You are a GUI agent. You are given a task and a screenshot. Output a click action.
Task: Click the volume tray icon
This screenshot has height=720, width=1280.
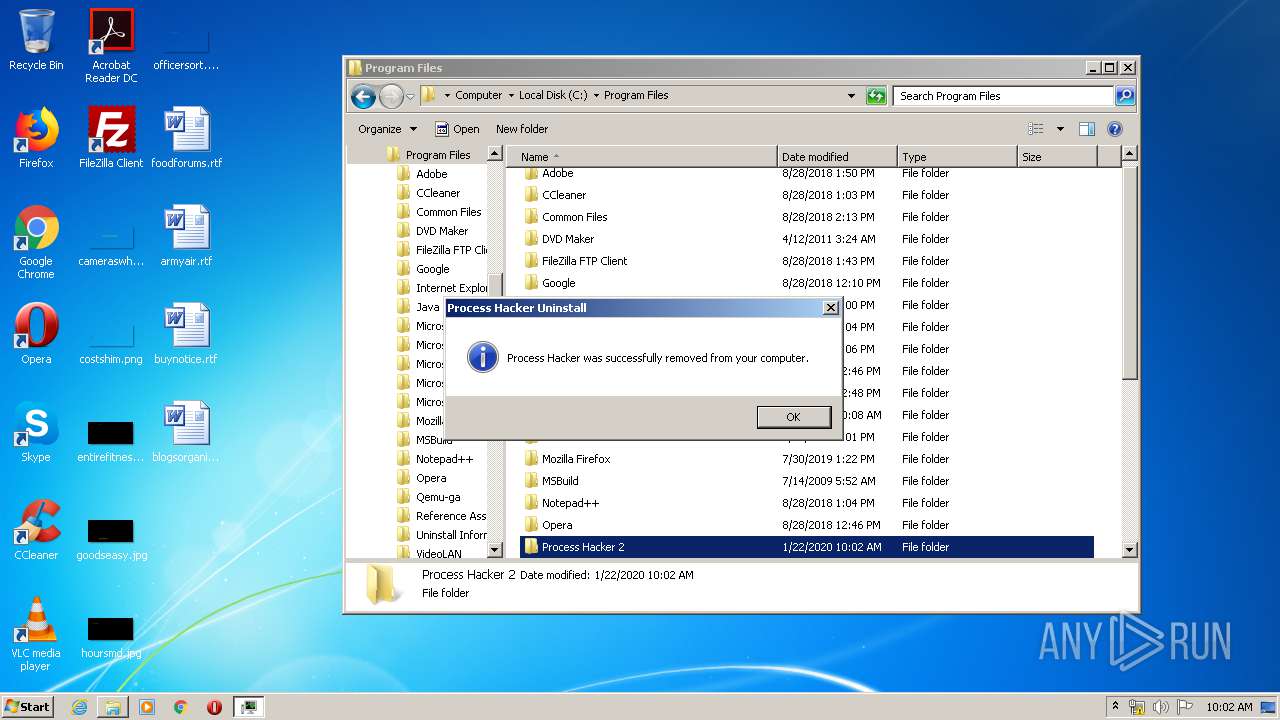click(x=1161, y=707)
